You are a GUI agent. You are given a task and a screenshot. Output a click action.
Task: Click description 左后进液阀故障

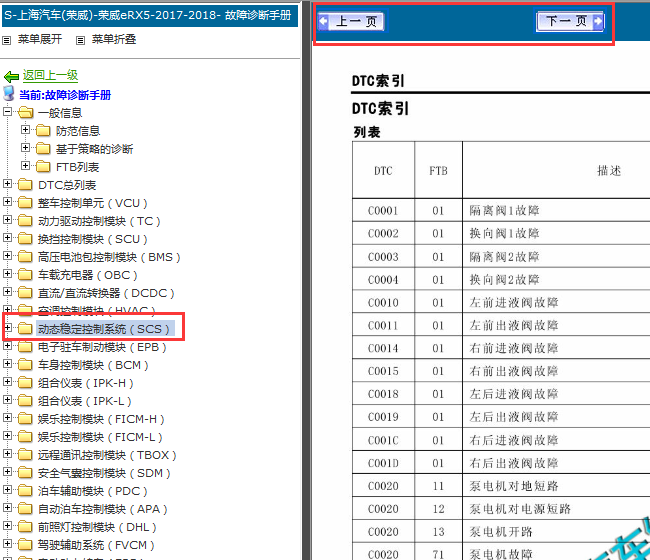click(514, 394)
